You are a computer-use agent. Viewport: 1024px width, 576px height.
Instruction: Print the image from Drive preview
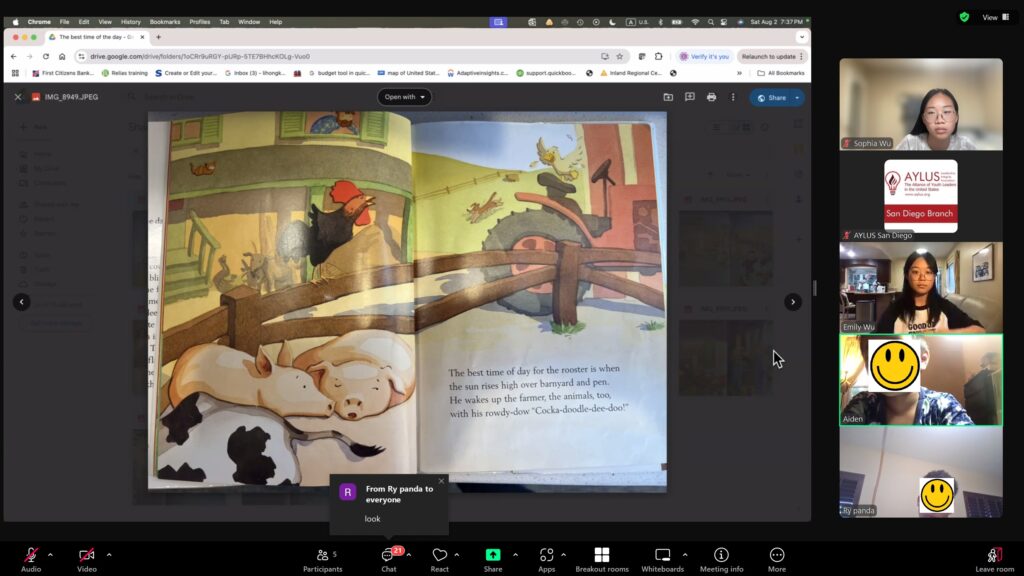(x=711, y=97)
